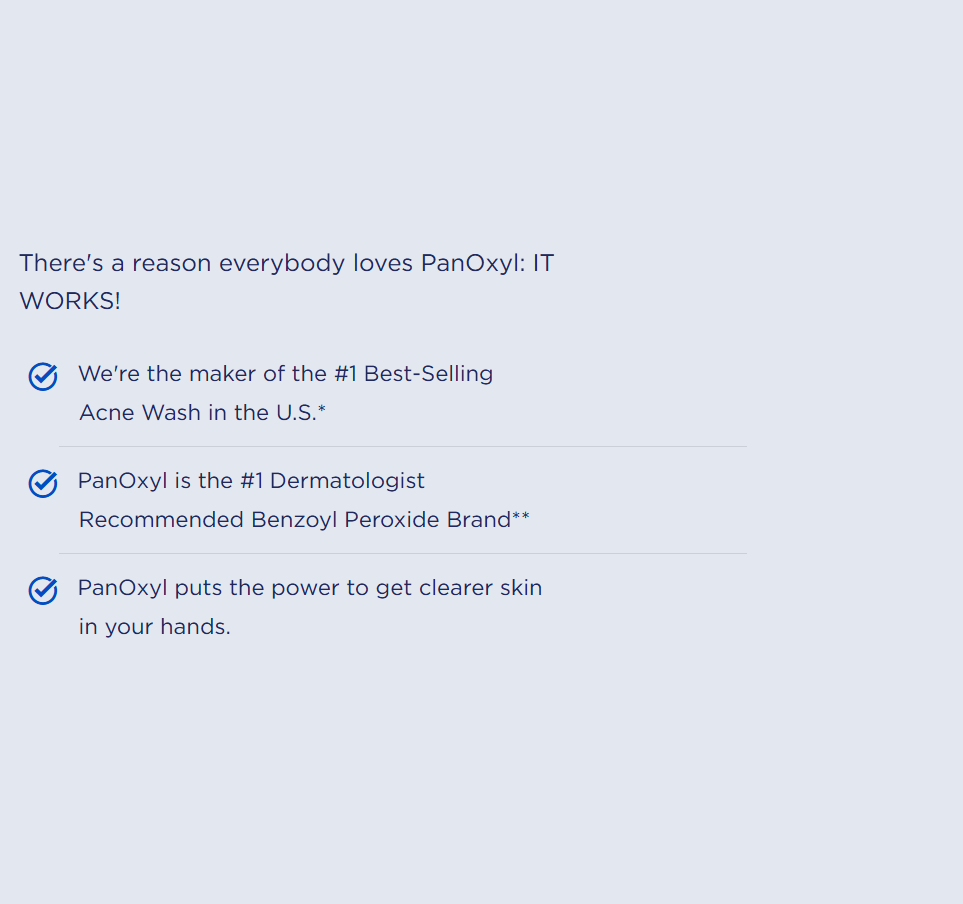This screenshot has height=904, width=963.
Task: Click the word "Benzoyl" in the second item
Action: 295,520
